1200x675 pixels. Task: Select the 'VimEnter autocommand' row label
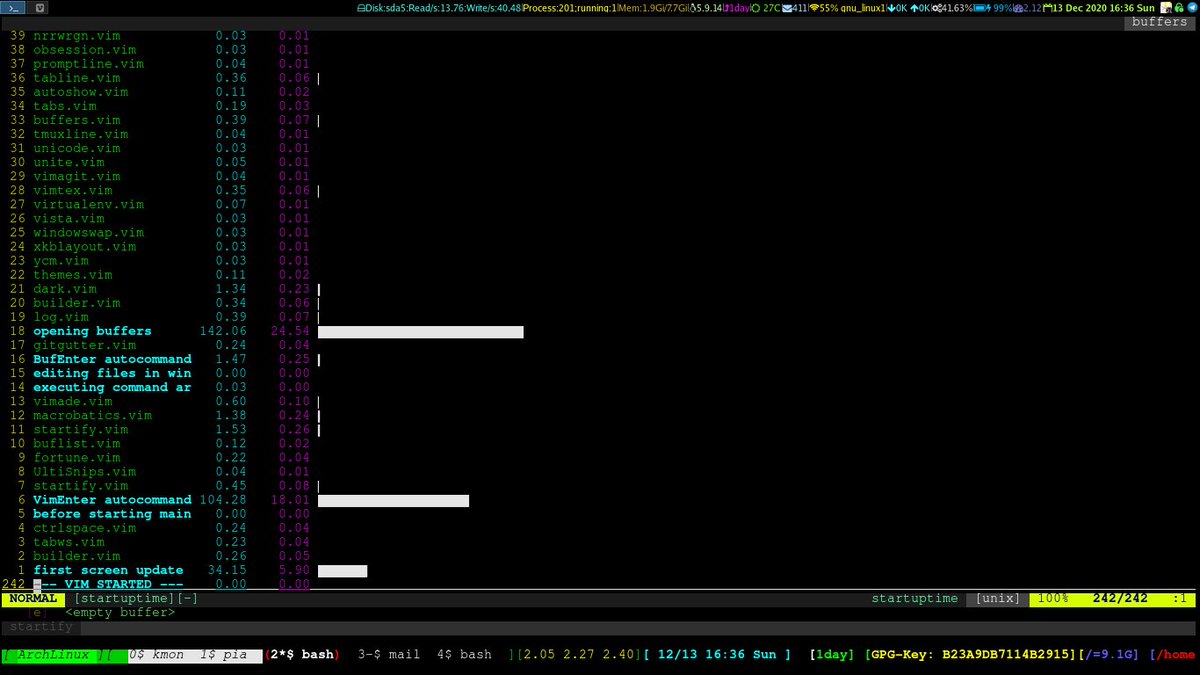click(112, 500)
